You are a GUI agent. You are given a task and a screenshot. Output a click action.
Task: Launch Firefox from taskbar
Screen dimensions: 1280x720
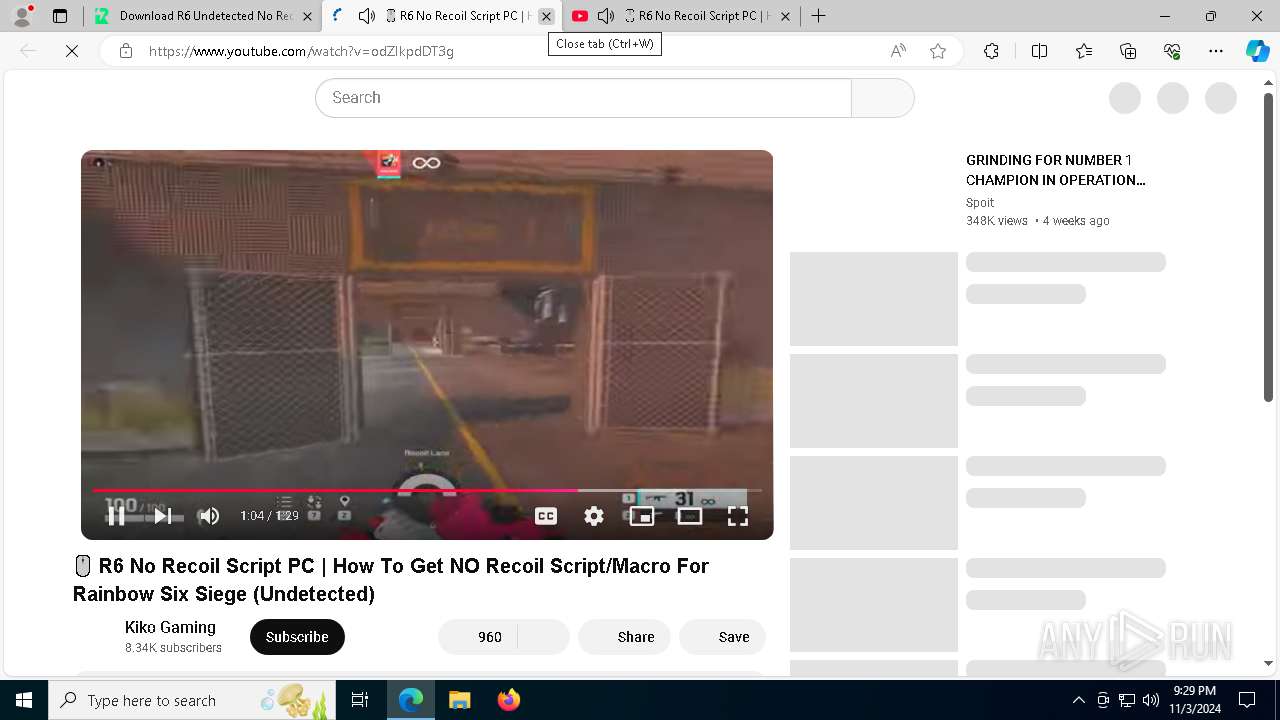coord(508,700)
